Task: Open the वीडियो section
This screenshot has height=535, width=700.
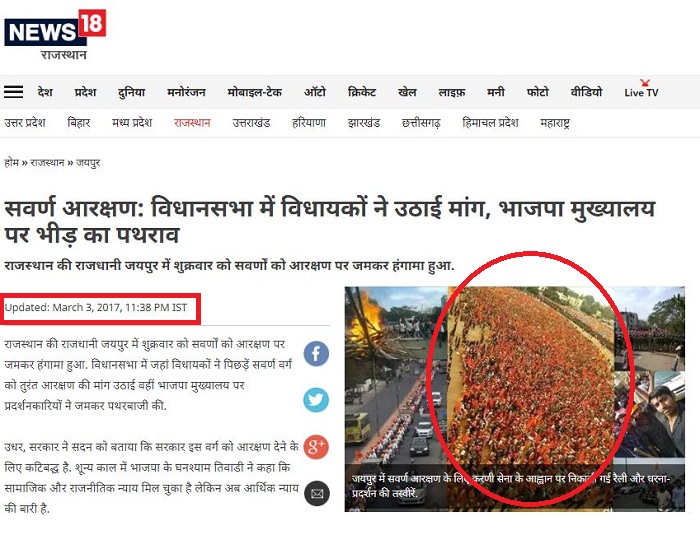Action: [x=586, y=92]
